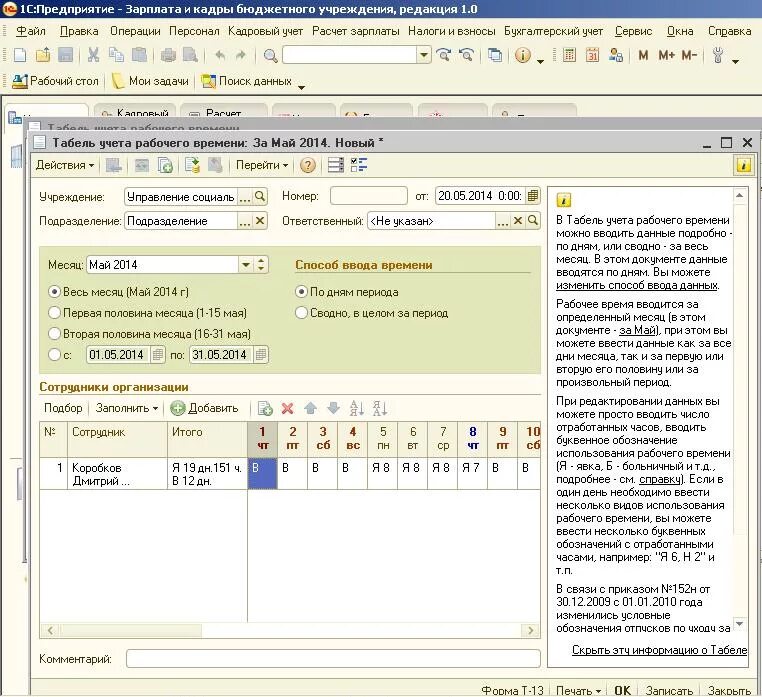Open the 'Действия' dropdown menu
Image resolution: width=762 pixels, height=697 pixels.
point(65,165)
